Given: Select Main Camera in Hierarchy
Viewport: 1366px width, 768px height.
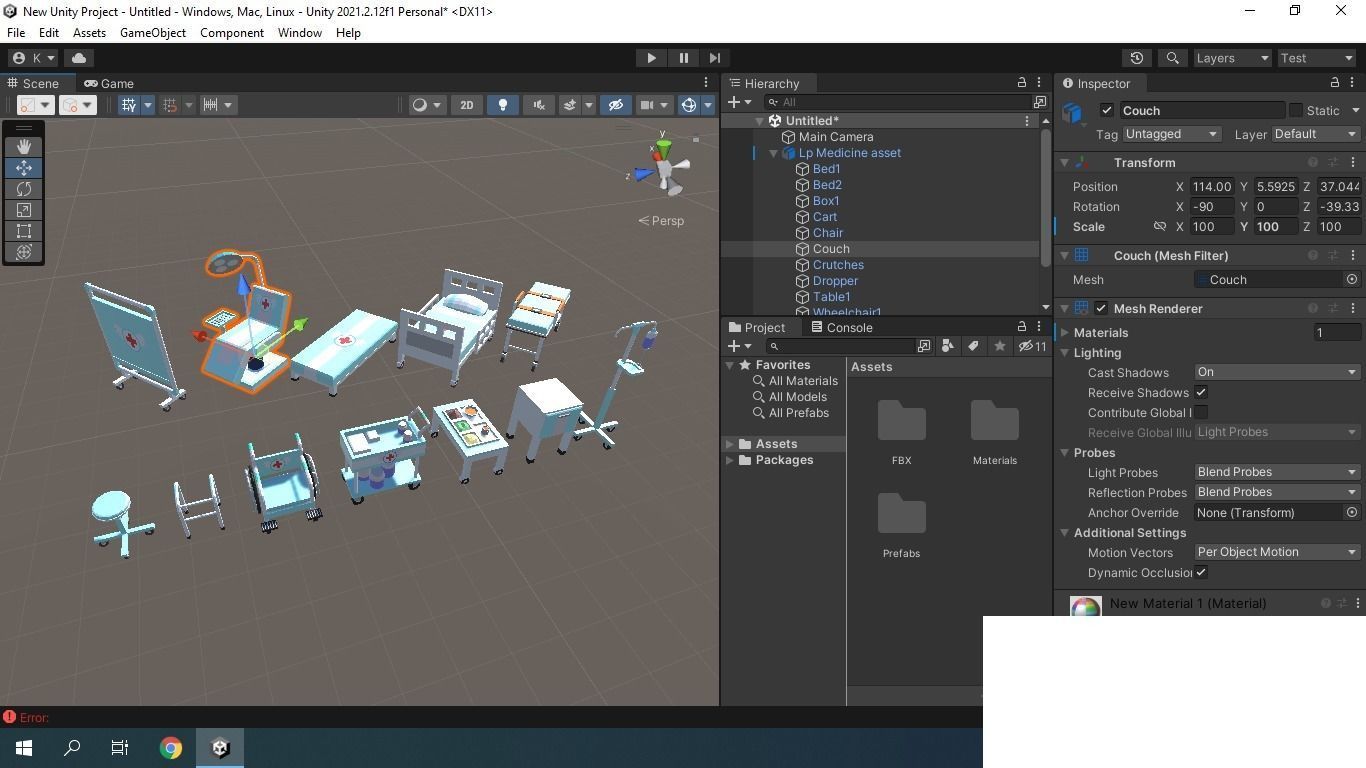Looking at the screenshot, I should click(836, 137).
